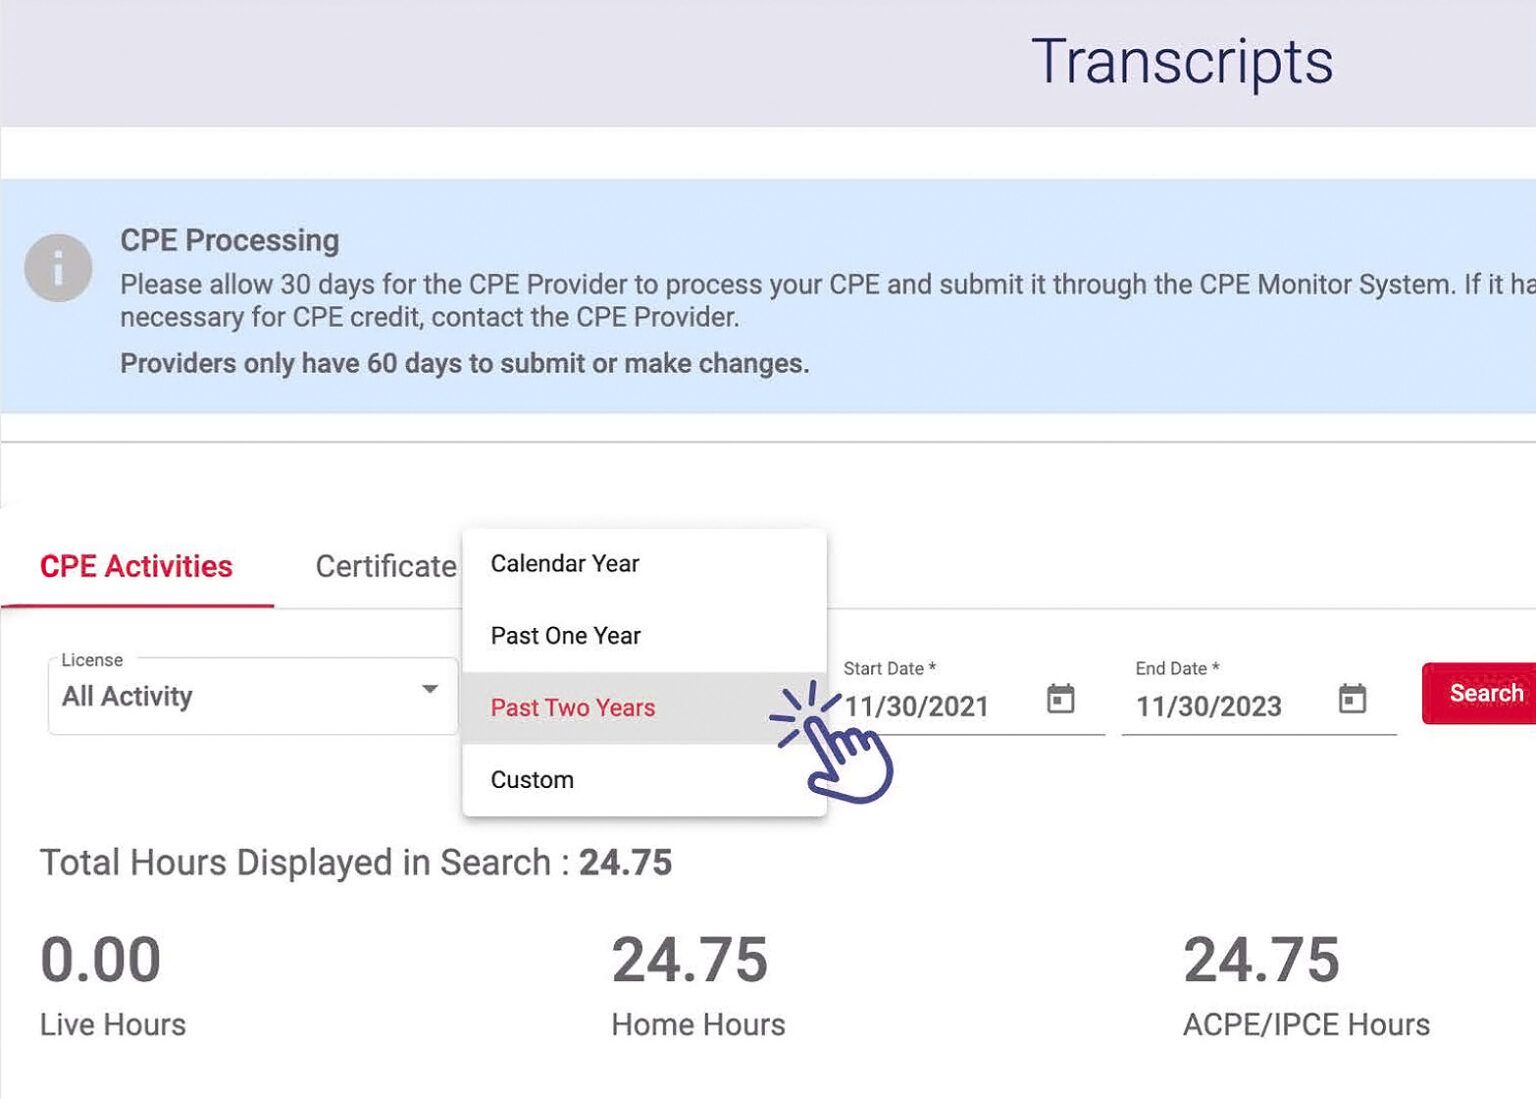Click the CPE Processing notice heading

[x=230, y=241]
